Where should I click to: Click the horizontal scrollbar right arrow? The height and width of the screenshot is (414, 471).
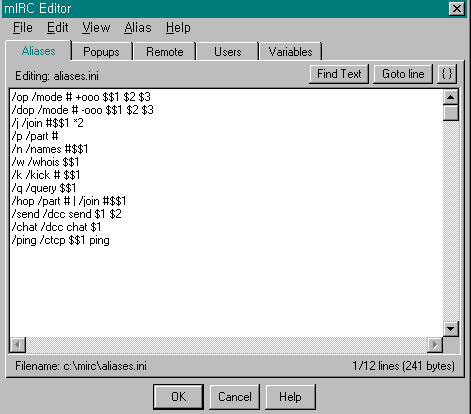pyautogui.click(x=435, y=345)
